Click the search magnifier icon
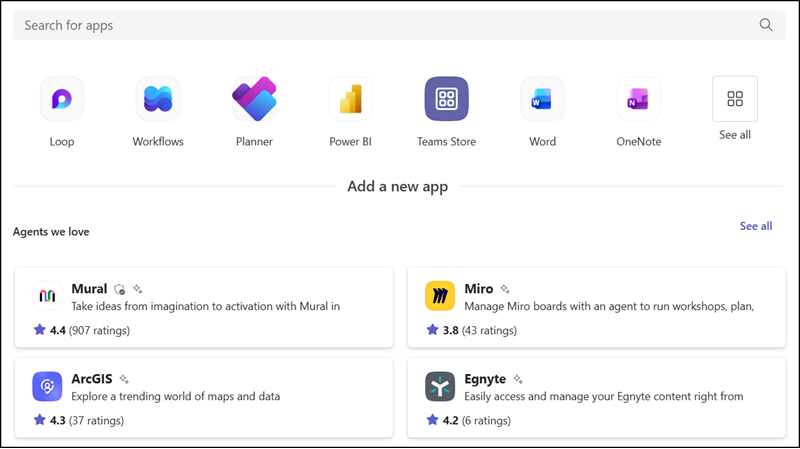 click(766, 24)
